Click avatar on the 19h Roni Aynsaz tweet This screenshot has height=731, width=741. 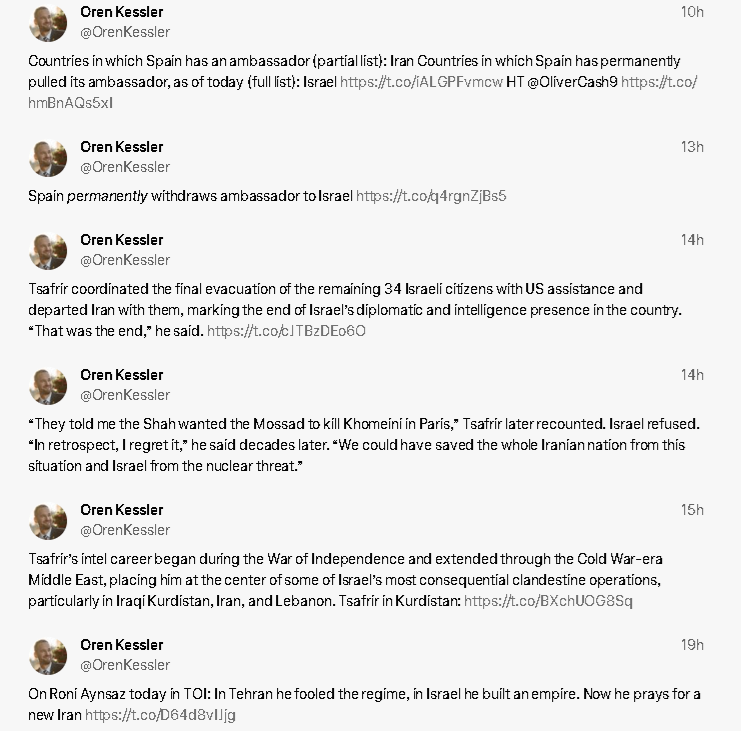(48, 655)
